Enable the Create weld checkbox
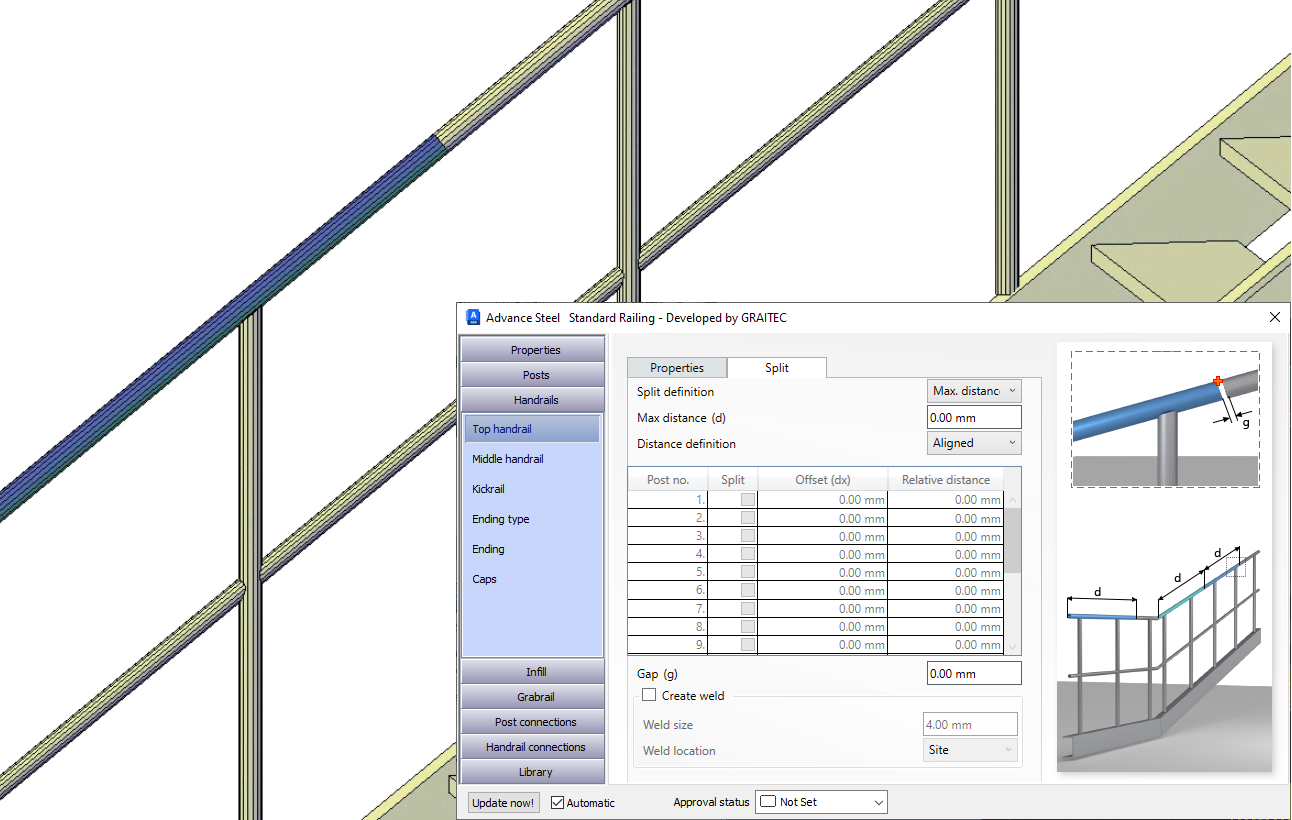Viewport: 1292px width, 820px height. [x=649, y=695]
